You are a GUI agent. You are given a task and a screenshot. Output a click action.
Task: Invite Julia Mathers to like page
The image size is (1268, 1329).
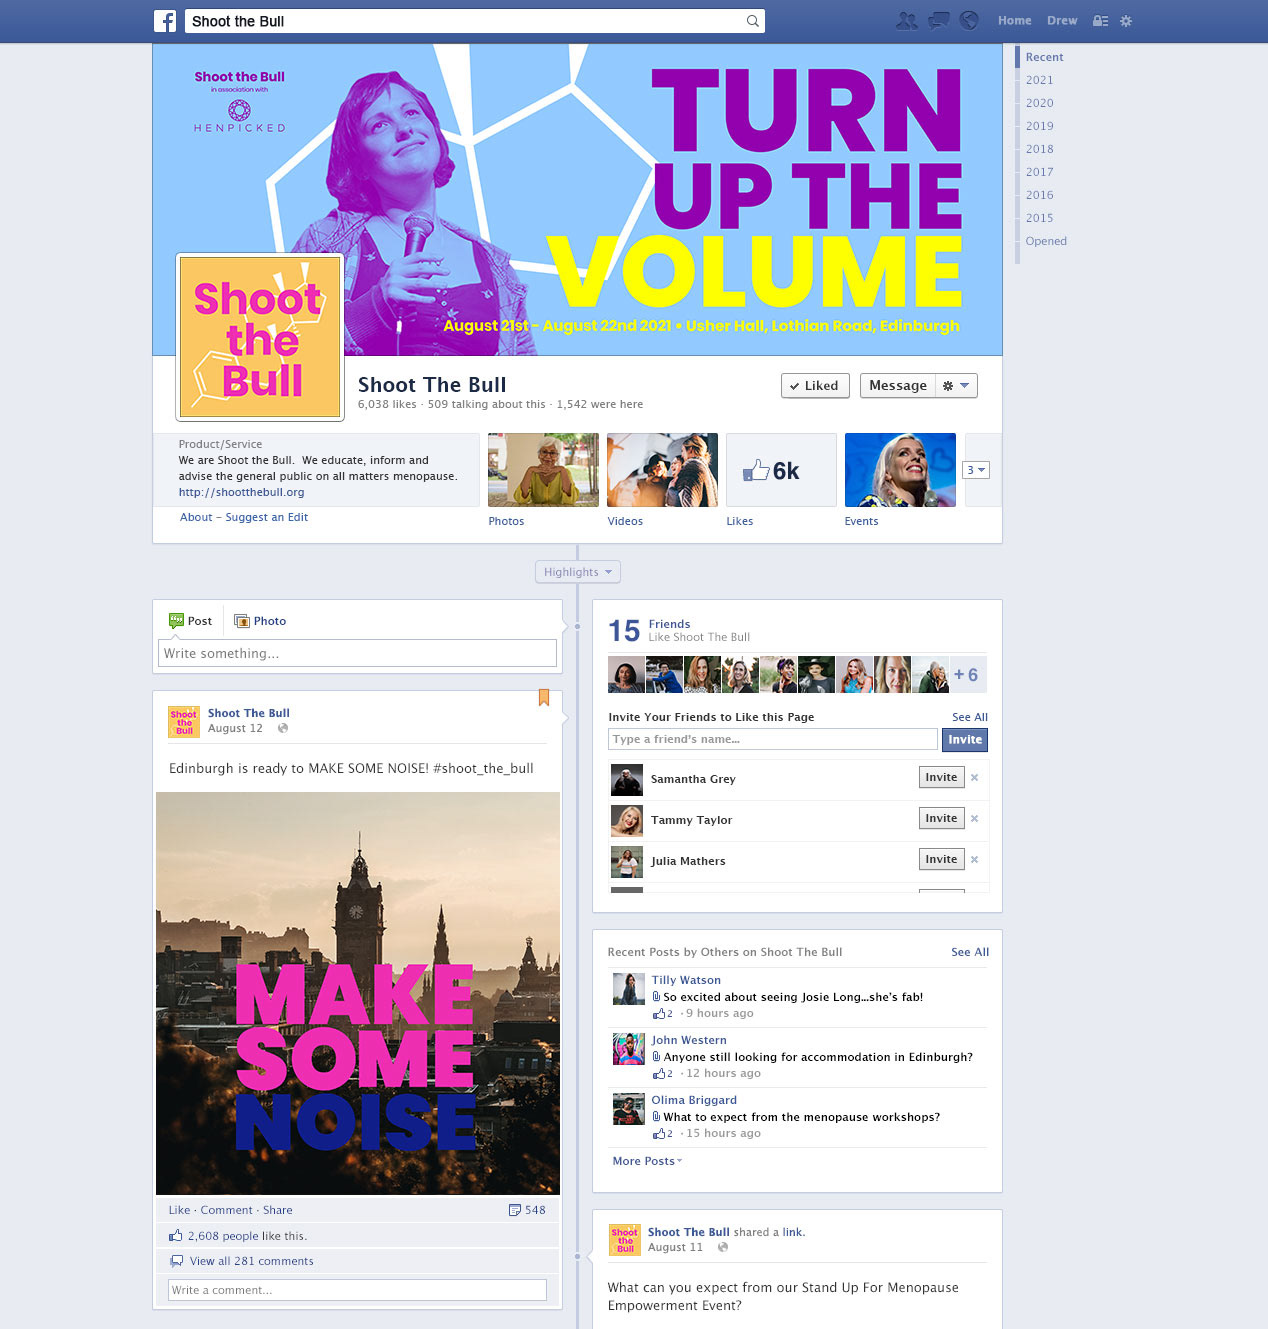(941, 859)
